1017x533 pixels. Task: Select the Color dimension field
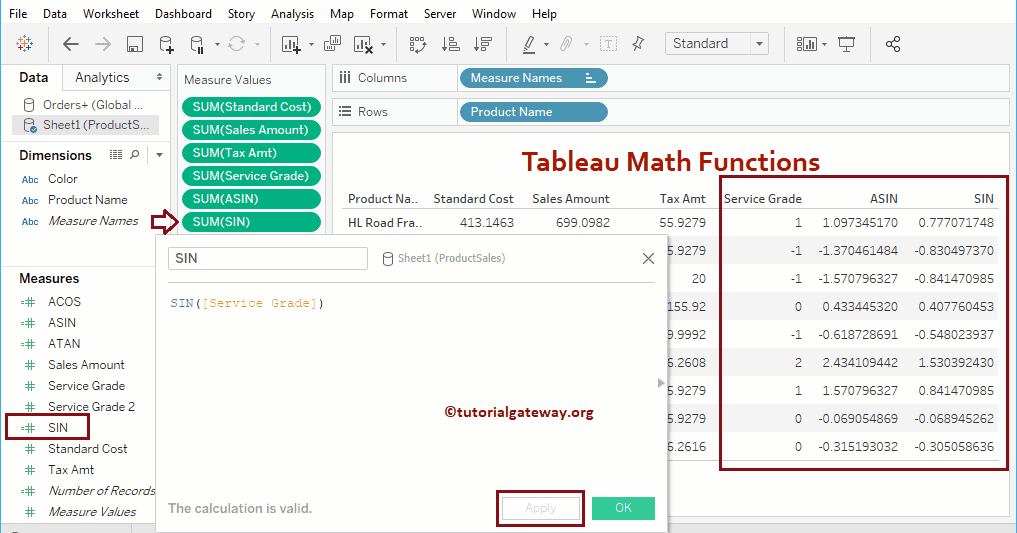[62, 178]
